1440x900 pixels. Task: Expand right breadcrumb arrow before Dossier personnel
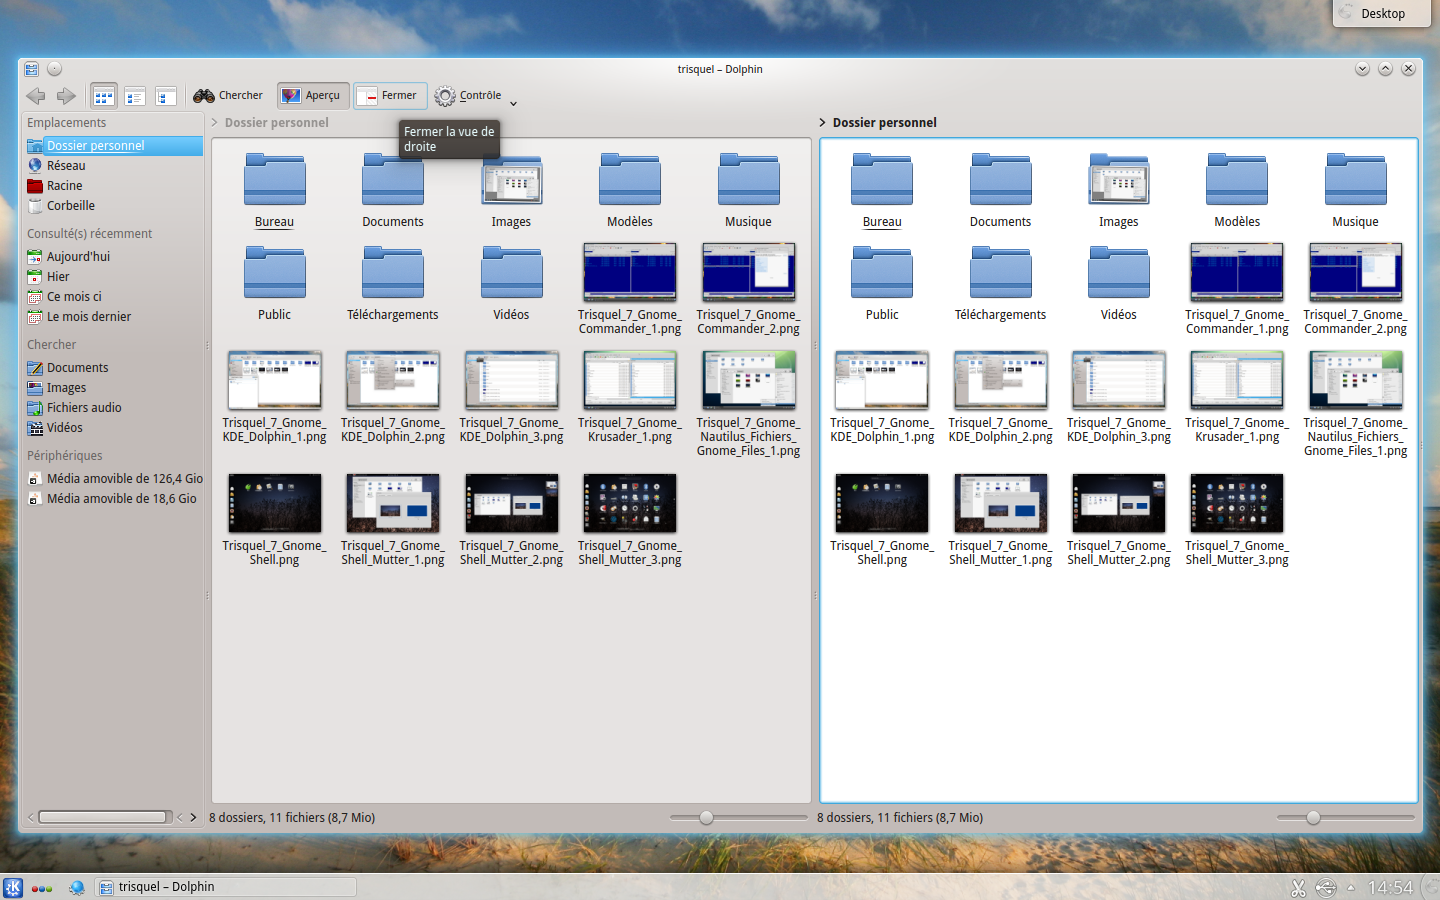click(x=822, y=123)
